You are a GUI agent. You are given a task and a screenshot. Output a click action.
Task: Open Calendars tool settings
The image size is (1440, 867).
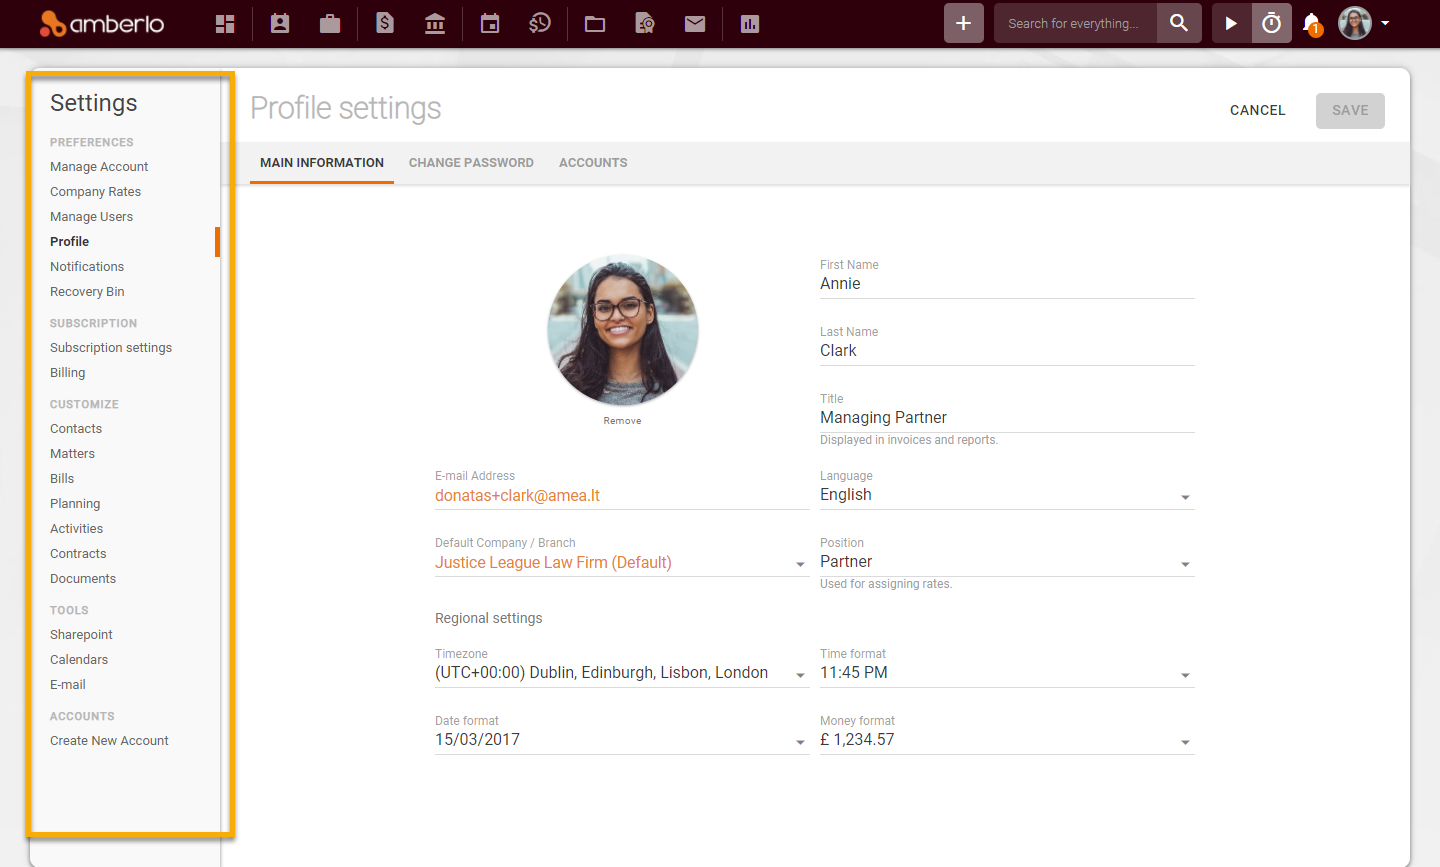click(x=79, y=660)
